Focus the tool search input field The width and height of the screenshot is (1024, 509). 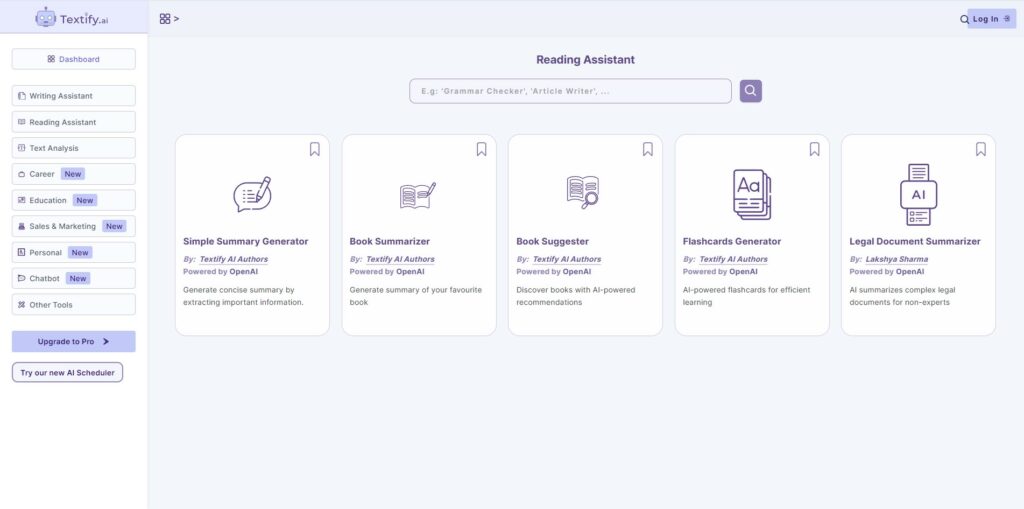tap(570, 91)
